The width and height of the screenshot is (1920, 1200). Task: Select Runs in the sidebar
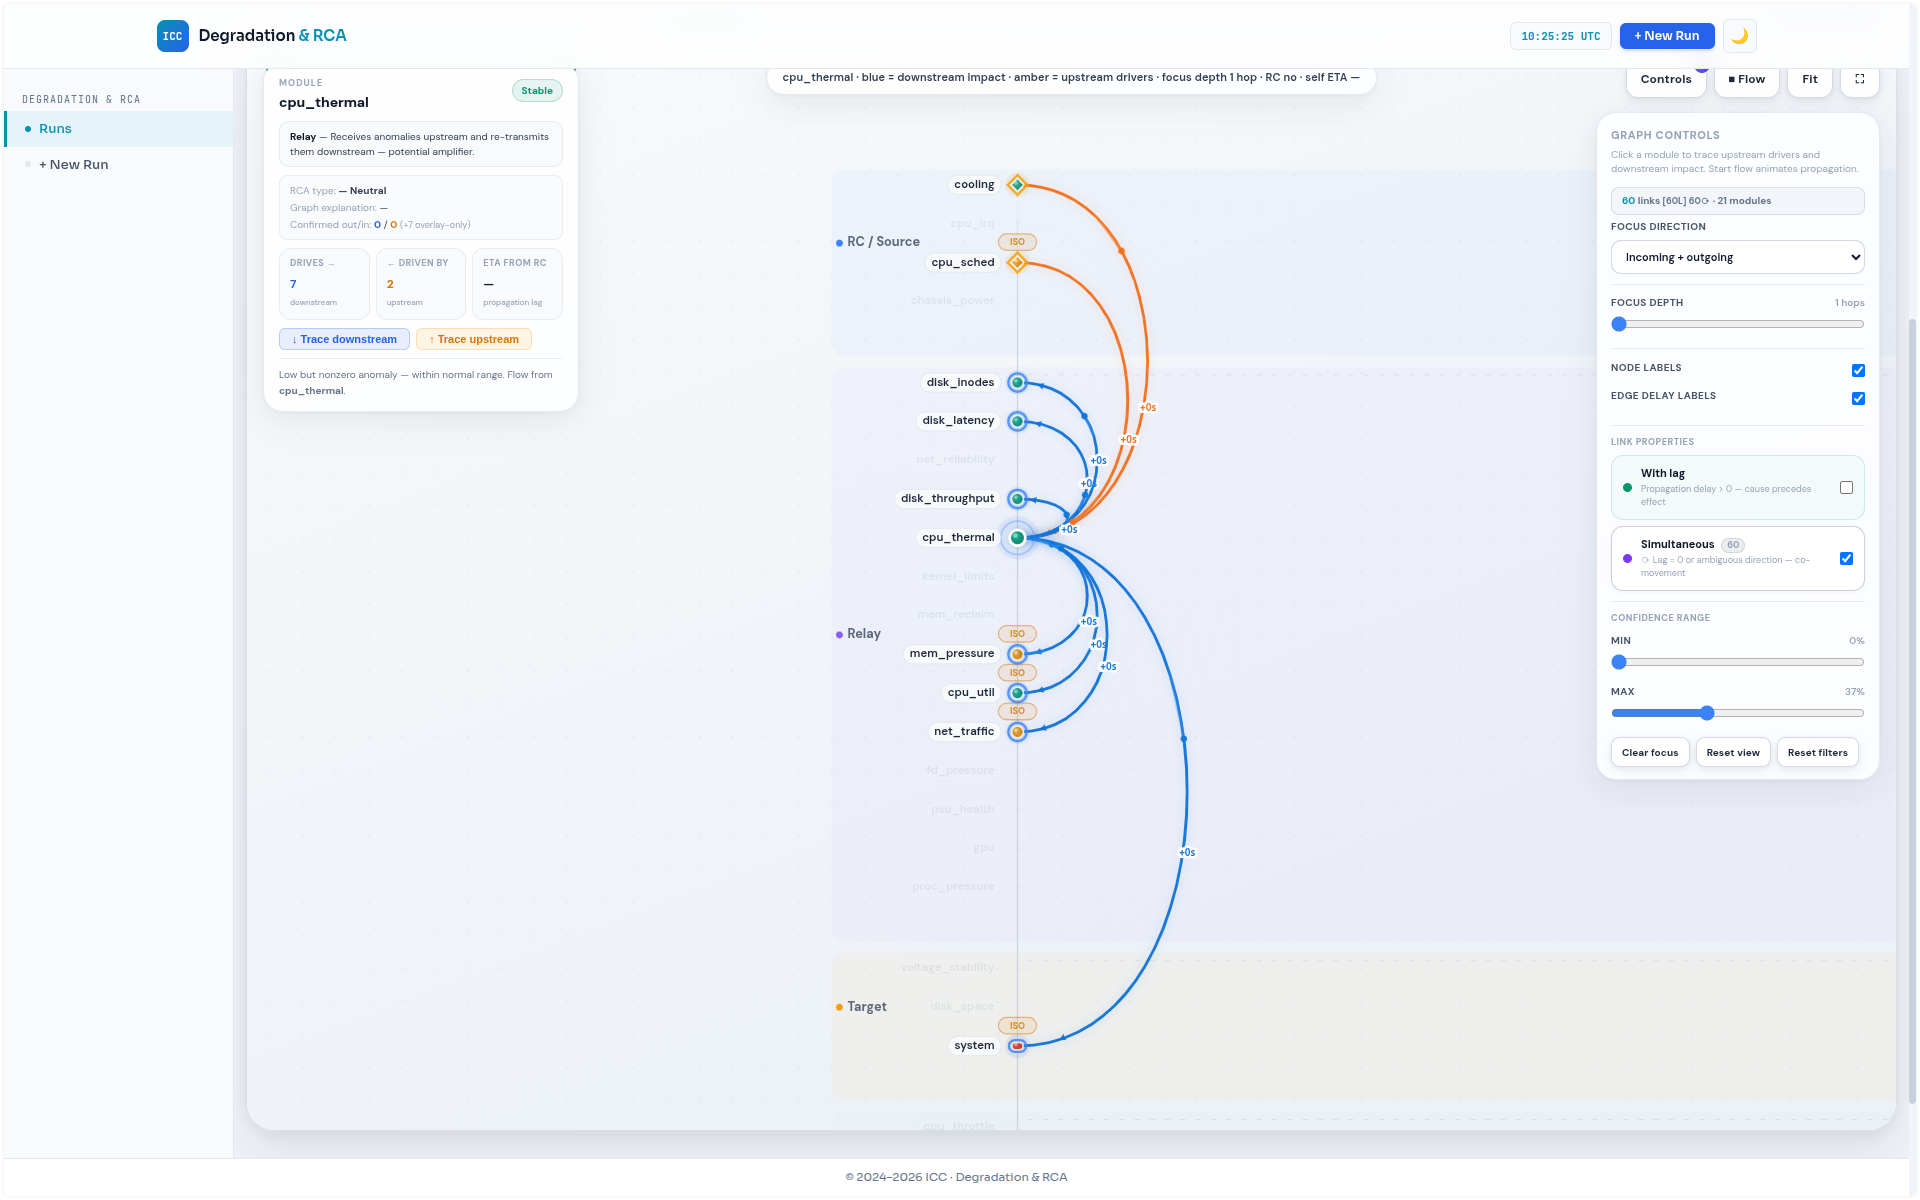tap(56, 128)
